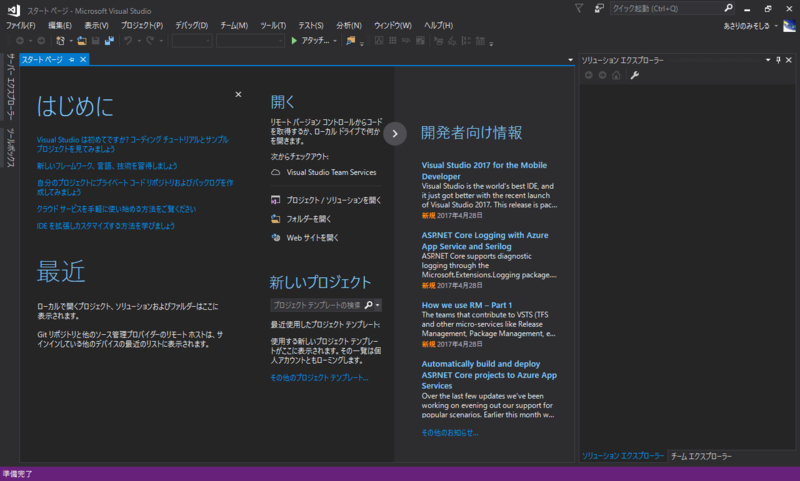Open the 表示(V) menu
This screenshot has height=481, width=800.
pyautogui.click(x=96, y=26)
